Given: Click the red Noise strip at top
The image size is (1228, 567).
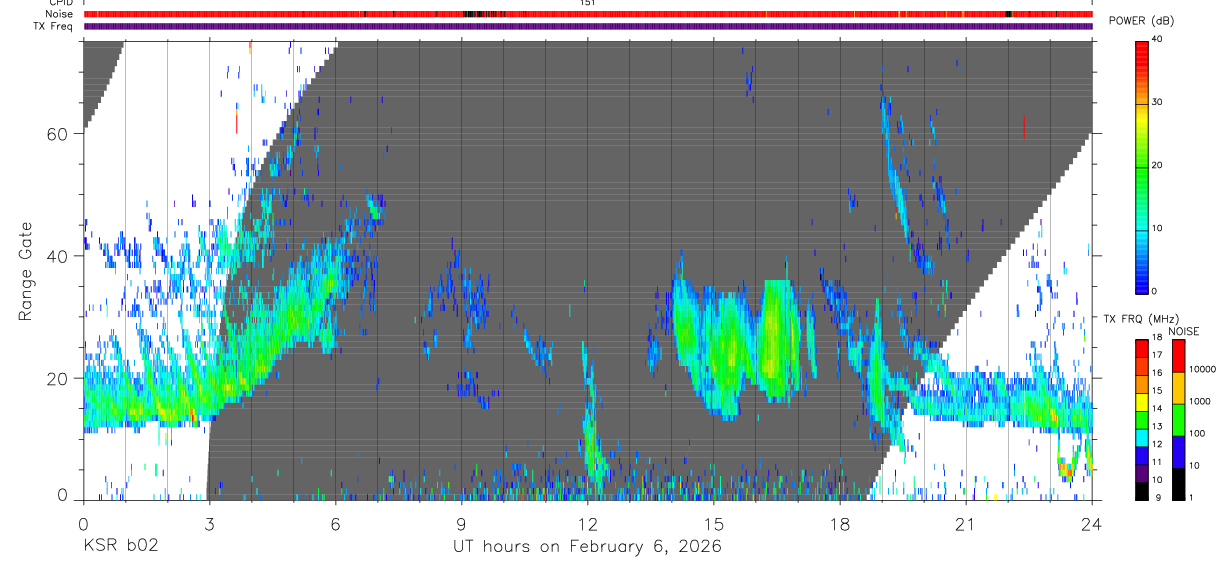Looking at the screenshot, I should [588, 14].
